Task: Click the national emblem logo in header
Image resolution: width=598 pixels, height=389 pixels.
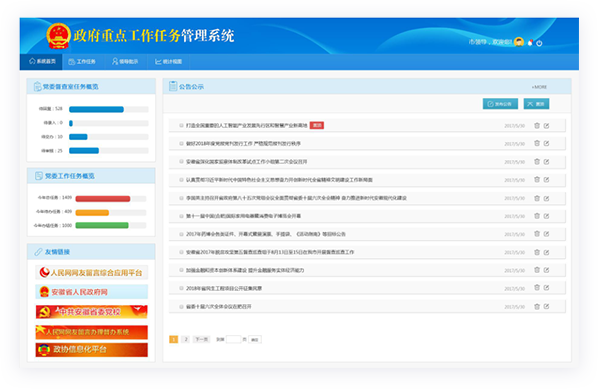Action: point(58,36)
